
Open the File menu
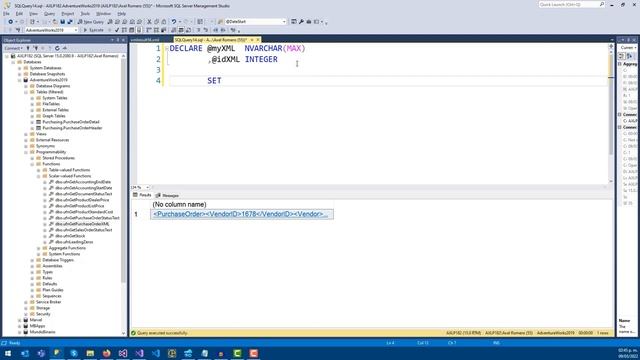7,13
